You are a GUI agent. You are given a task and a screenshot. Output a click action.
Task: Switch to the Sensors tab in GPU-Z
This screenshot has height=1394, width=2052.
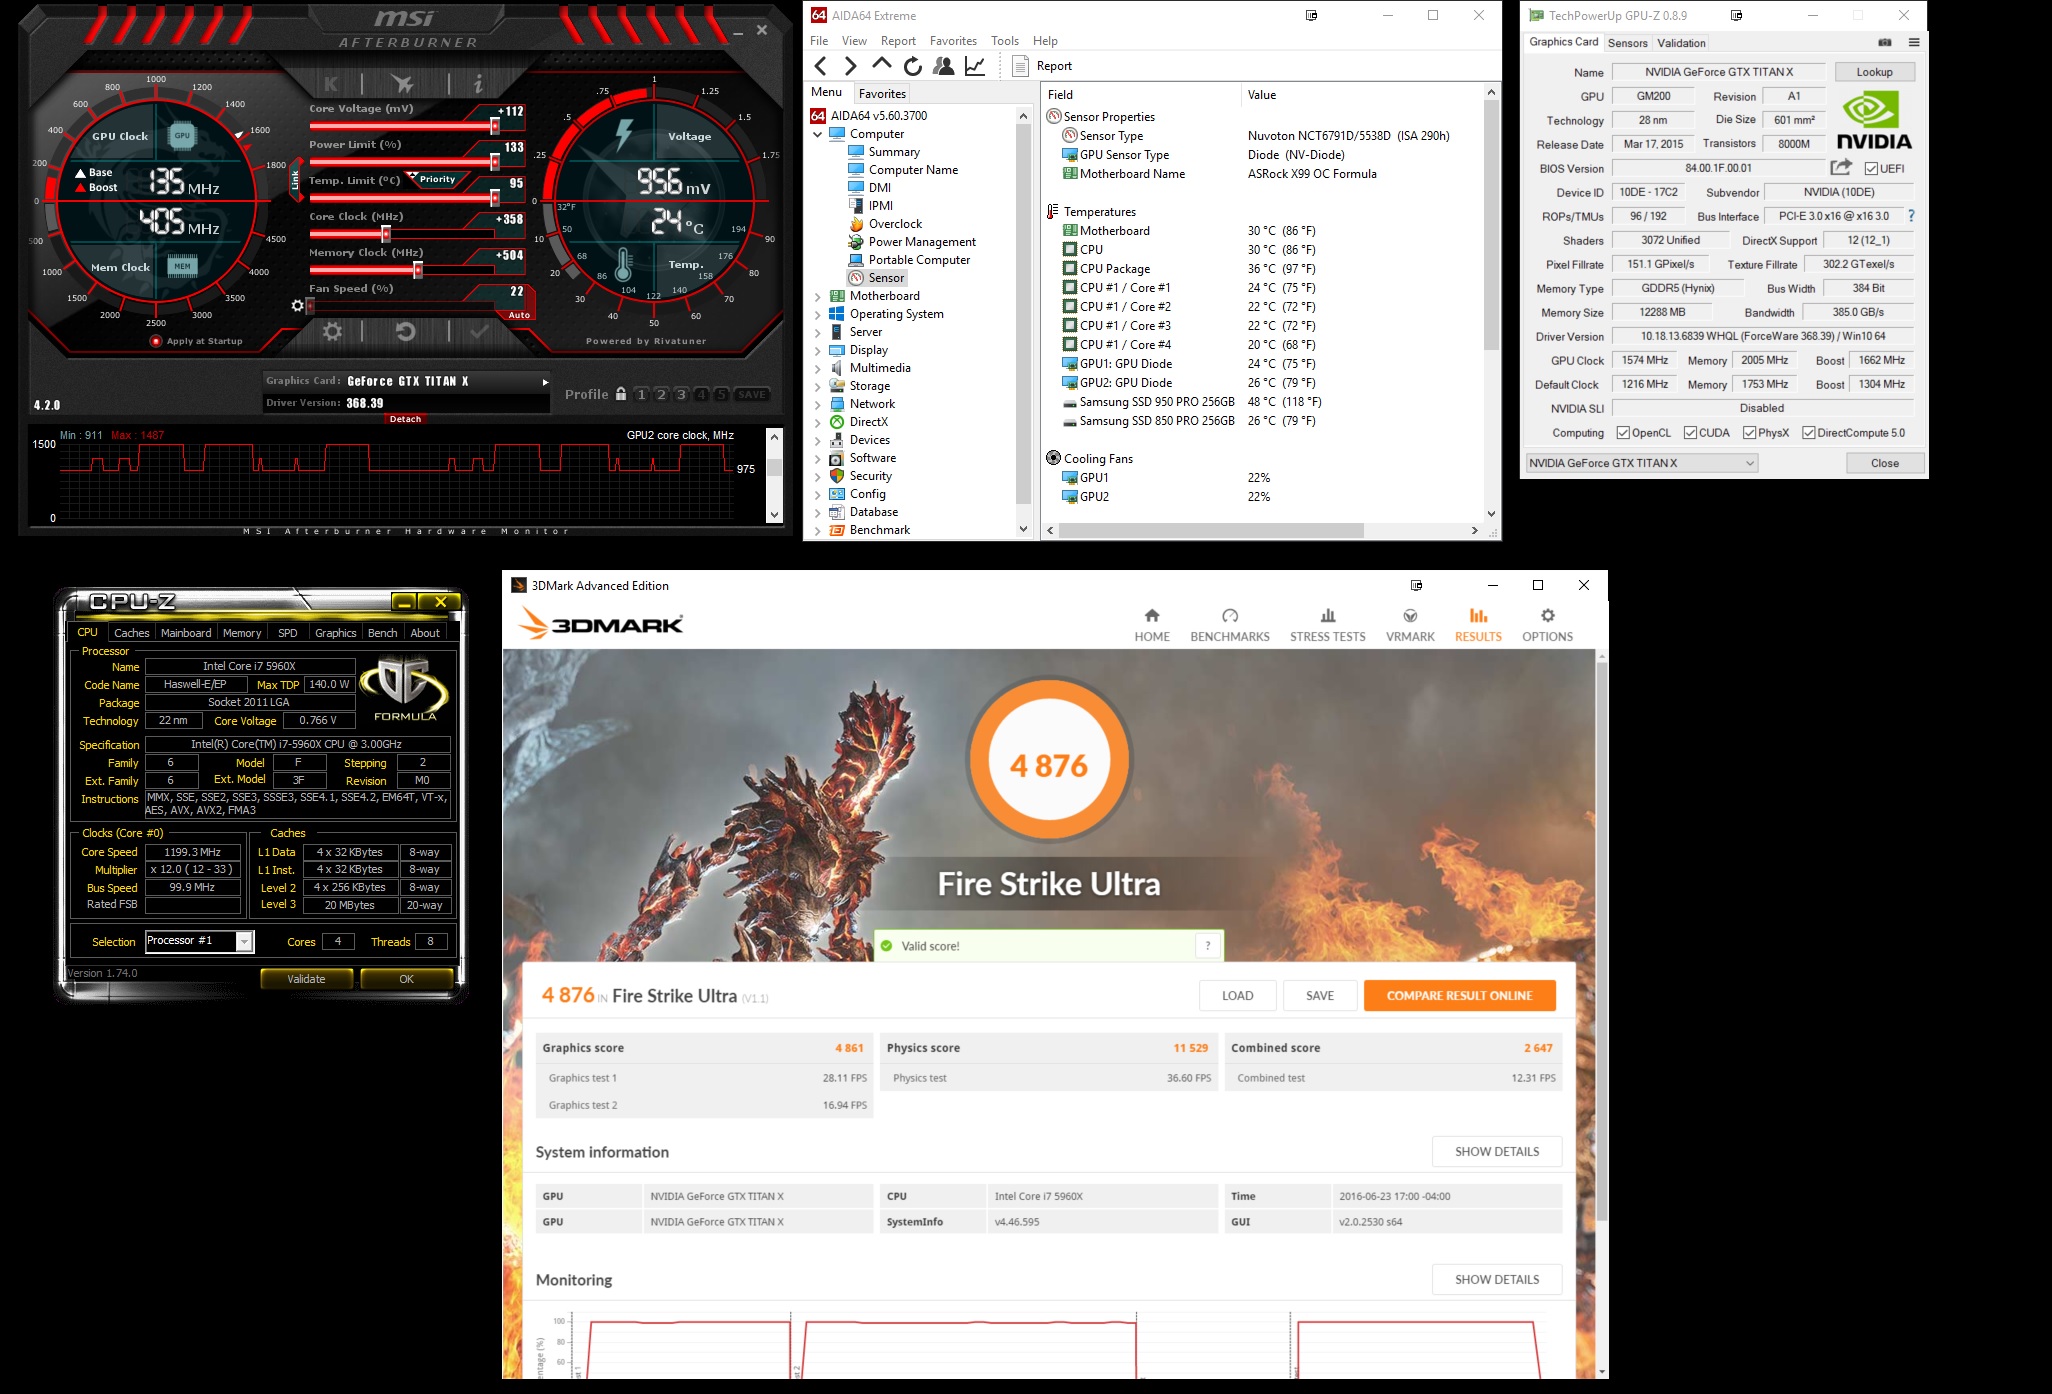(x=1628, y=43)
